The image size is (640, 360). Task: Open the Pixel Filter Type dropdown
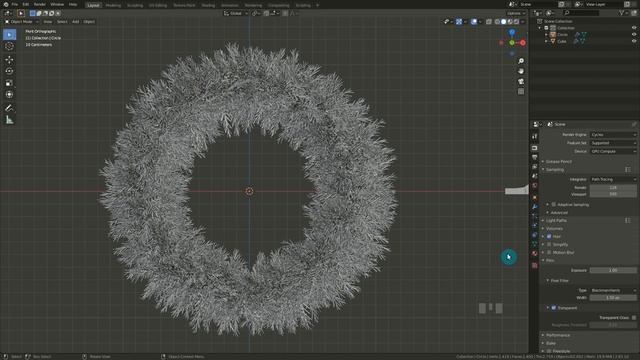[x=613, y=291]
